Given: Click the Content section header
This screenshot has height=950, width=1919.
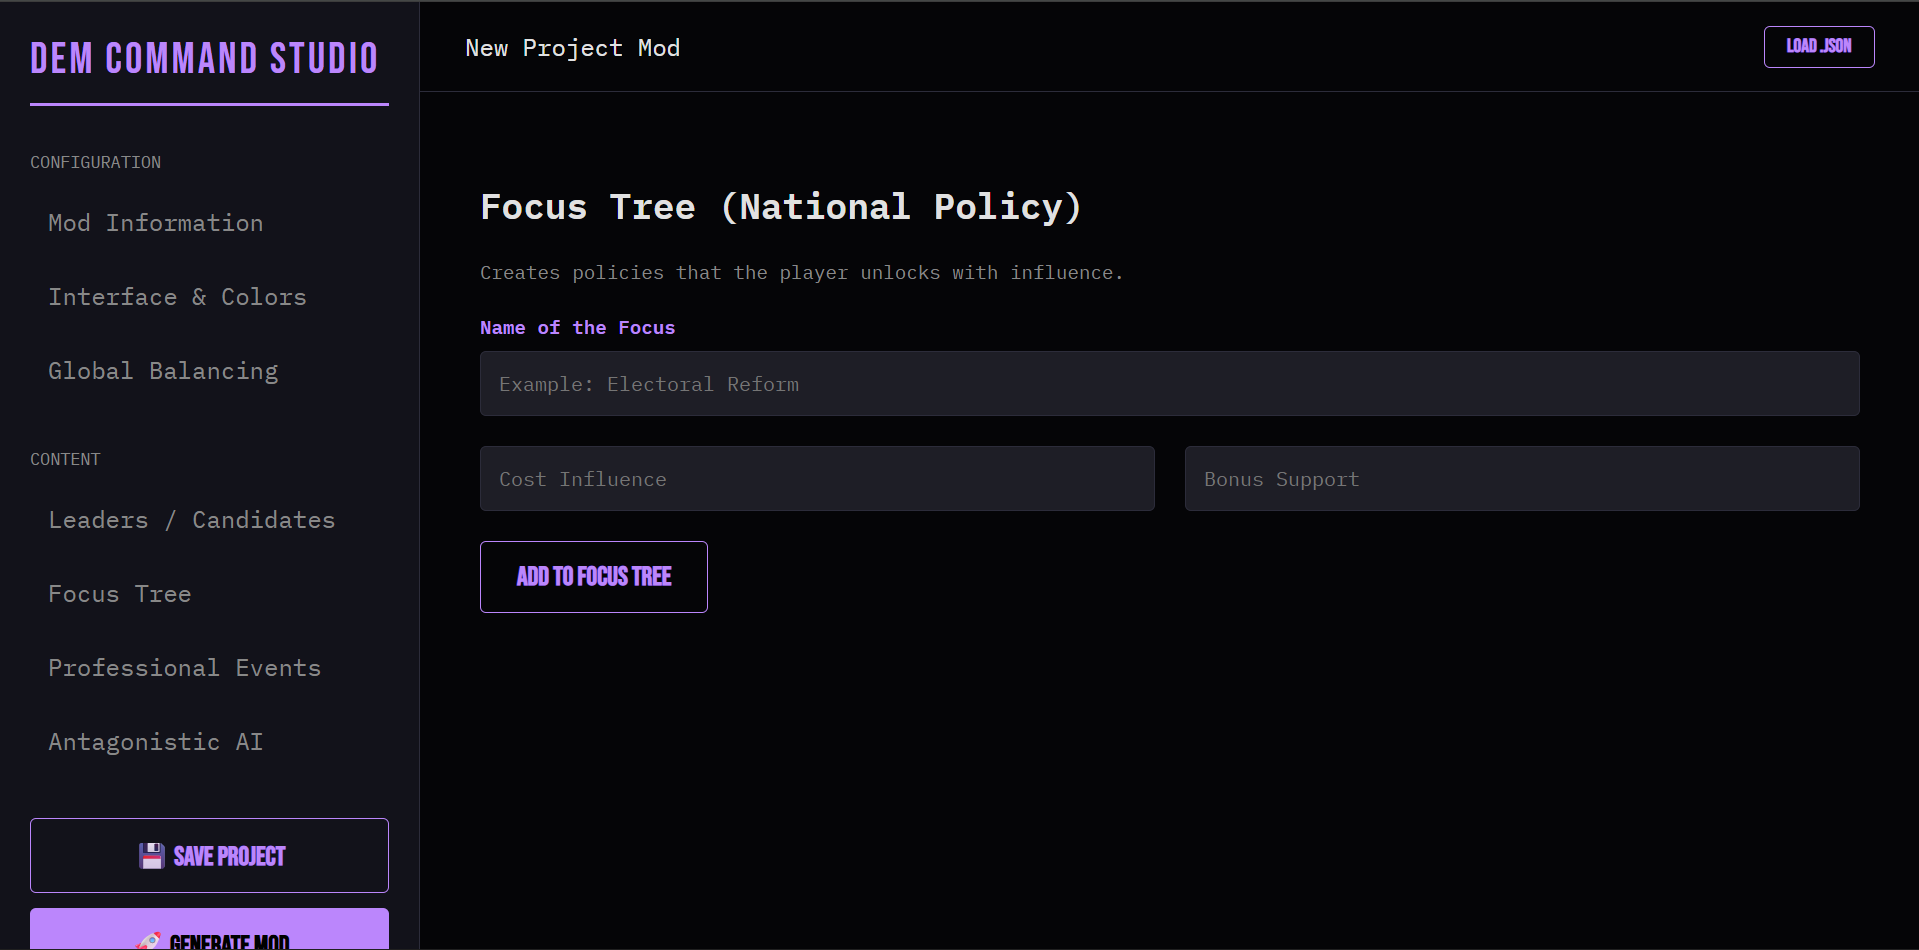Looking at the screenshot, I should tap(65, 459).
